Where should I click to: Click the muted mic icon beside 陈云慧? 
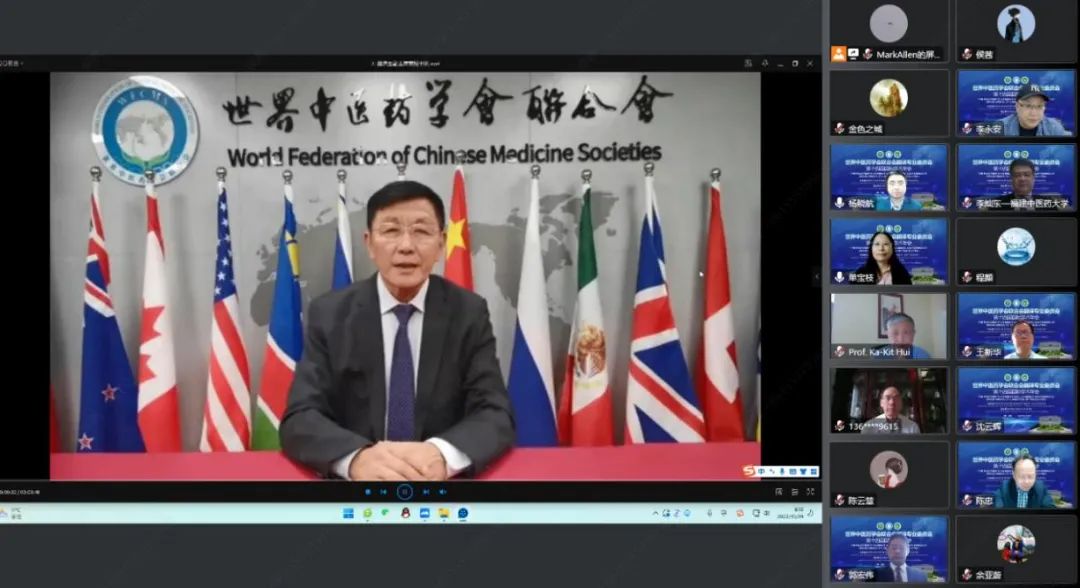point(840,501)
